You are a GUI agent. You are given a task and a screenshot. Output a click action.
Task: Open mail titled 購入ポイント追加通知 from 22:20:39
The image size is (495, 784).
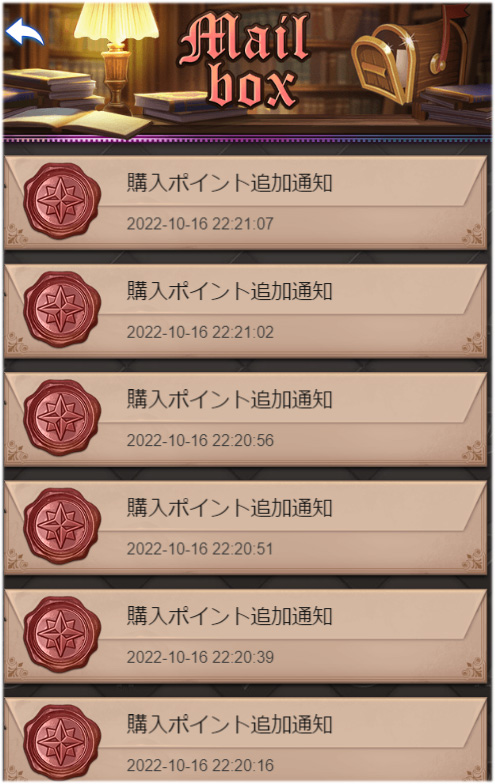coord(246,636)
